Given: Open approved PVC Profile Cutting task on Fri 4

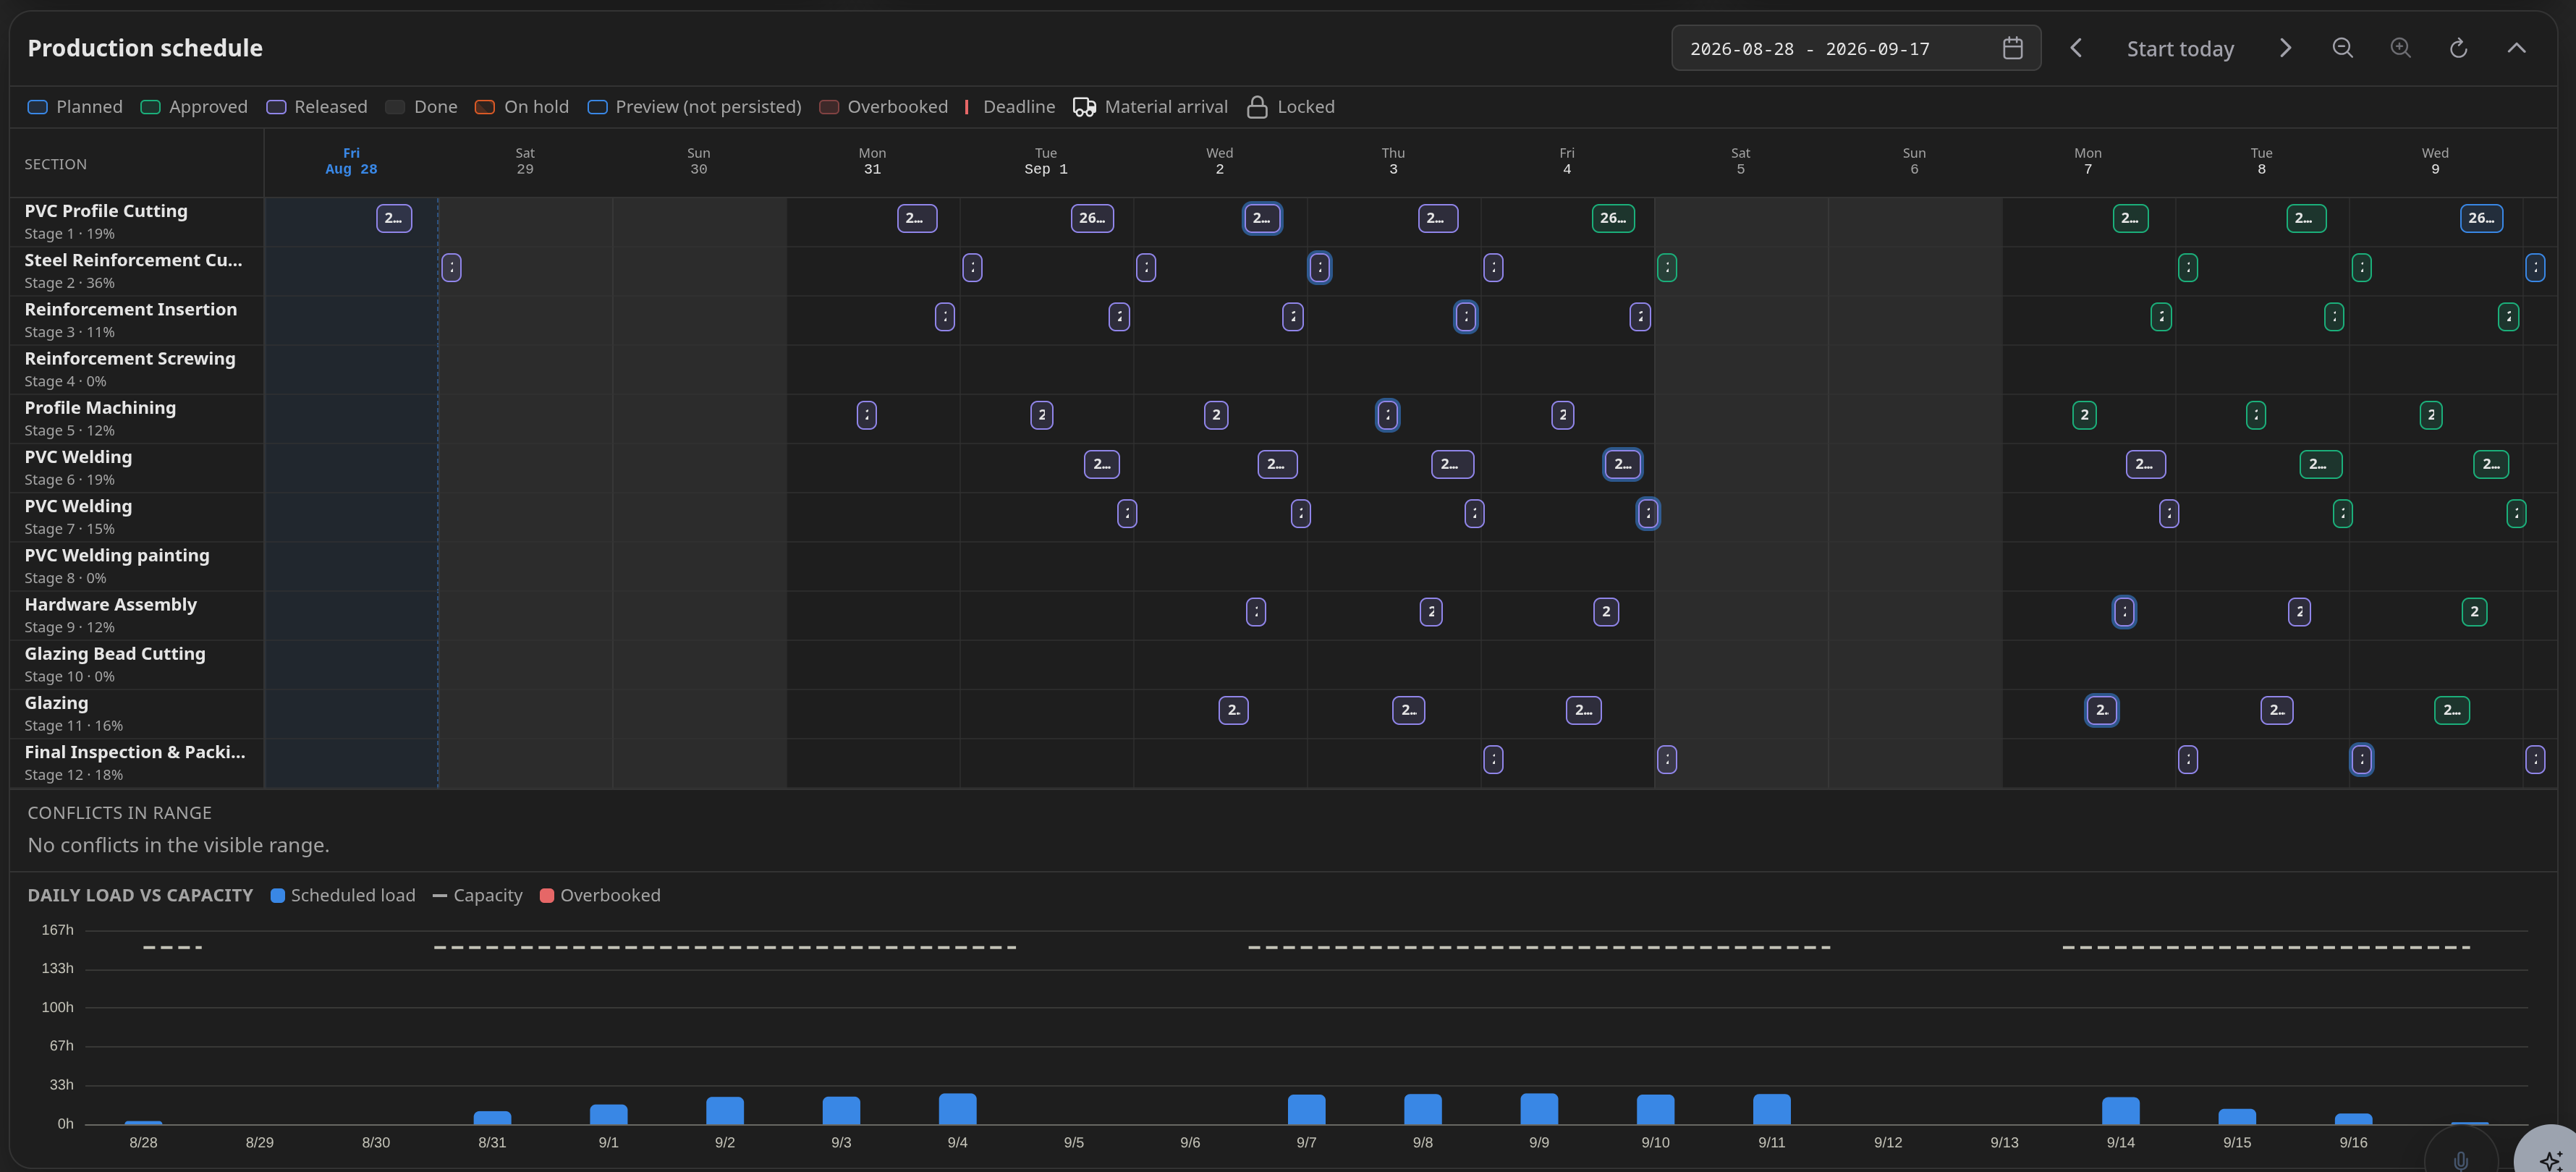Looking at the screenshot, I should pyautogui.click(x=1613, y=218).
